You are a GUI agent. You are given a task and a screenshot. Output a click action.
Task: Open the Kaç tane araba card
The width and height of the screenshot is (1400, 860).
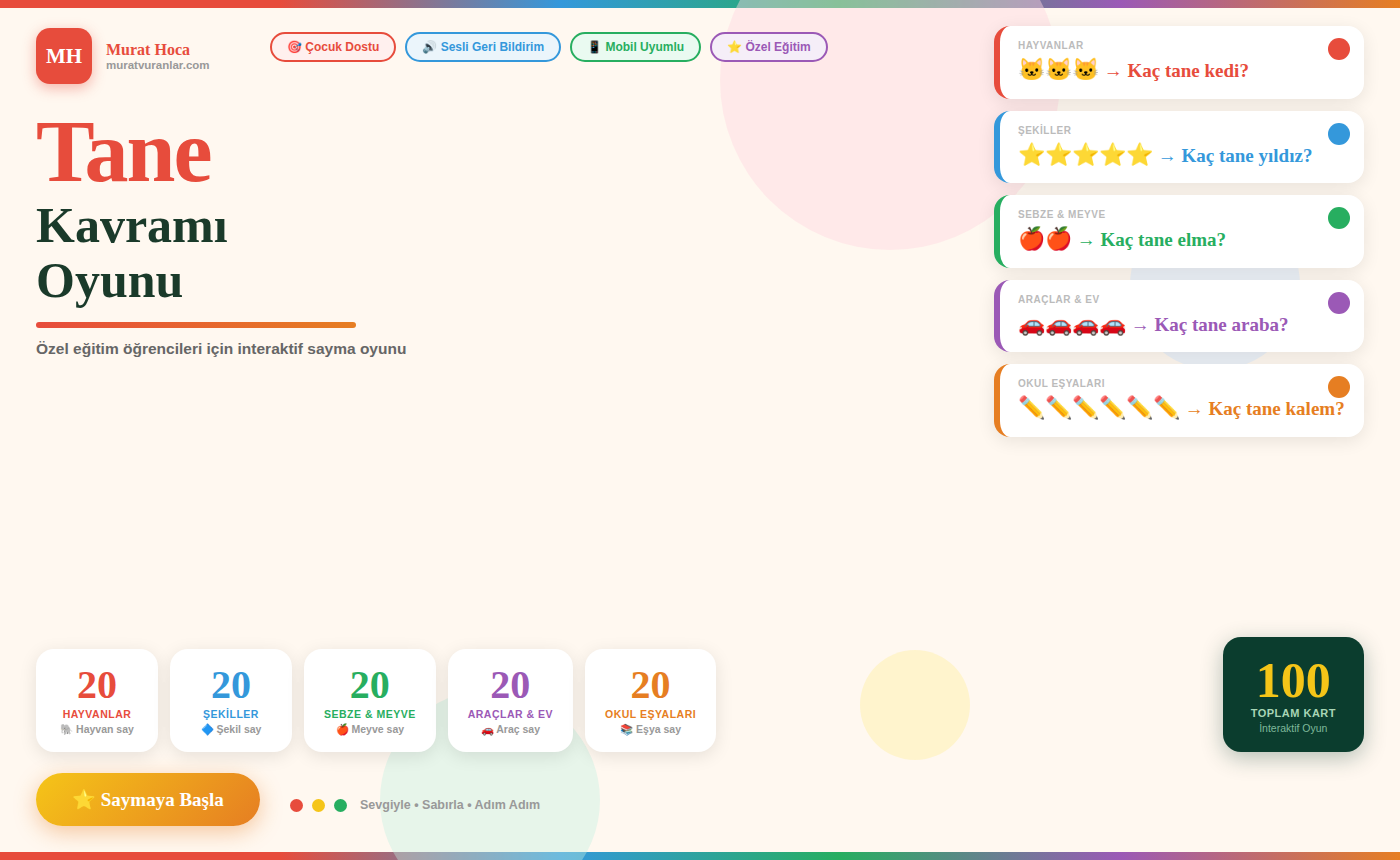pyautogui.click(x=1179, y=316)
